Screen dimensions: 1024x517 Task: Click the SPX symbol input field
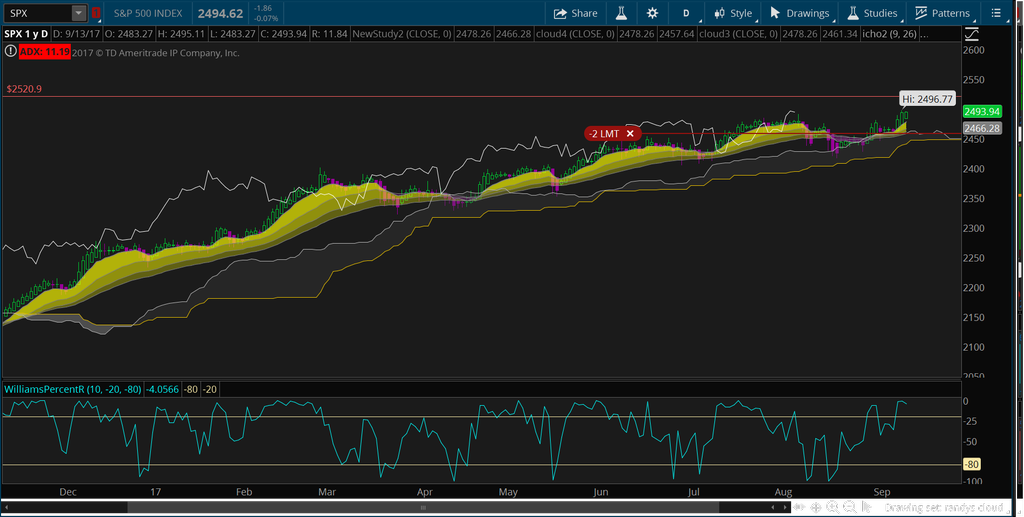coord(37,13)
